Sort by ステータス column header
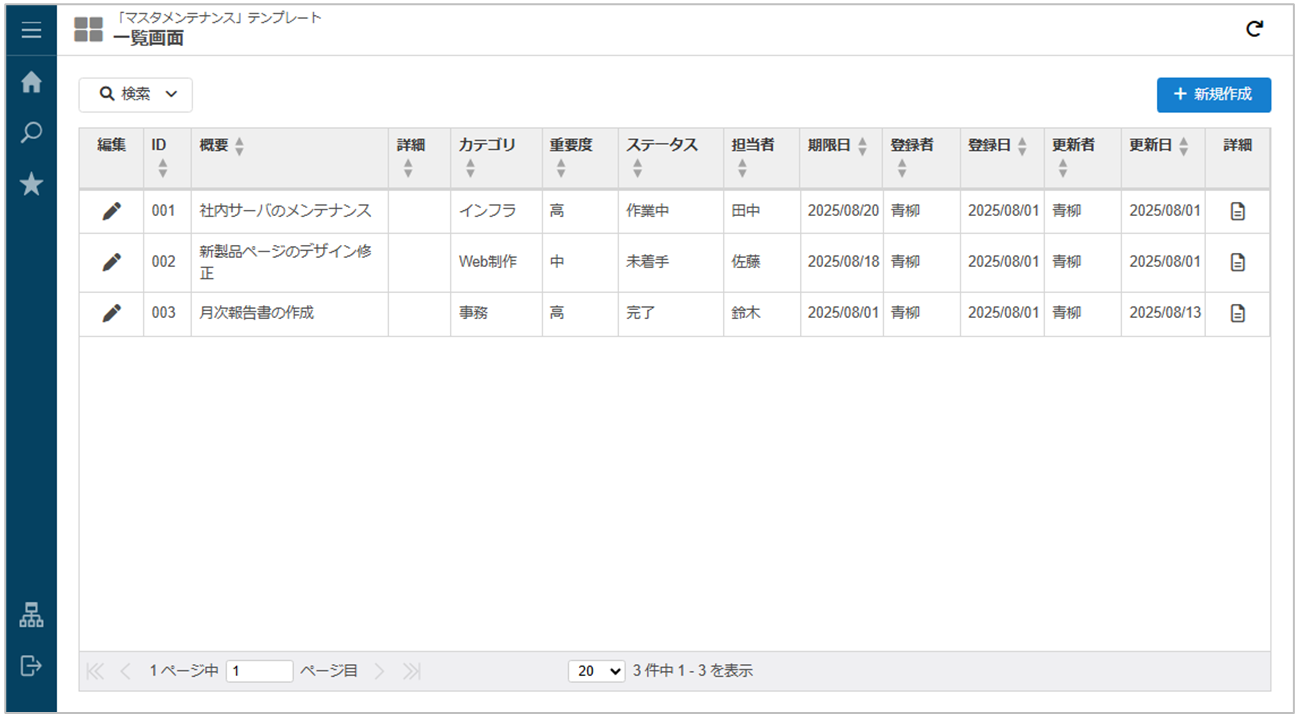The width and height of the screenshot is (1299, 714). click(x=662, y=146)
